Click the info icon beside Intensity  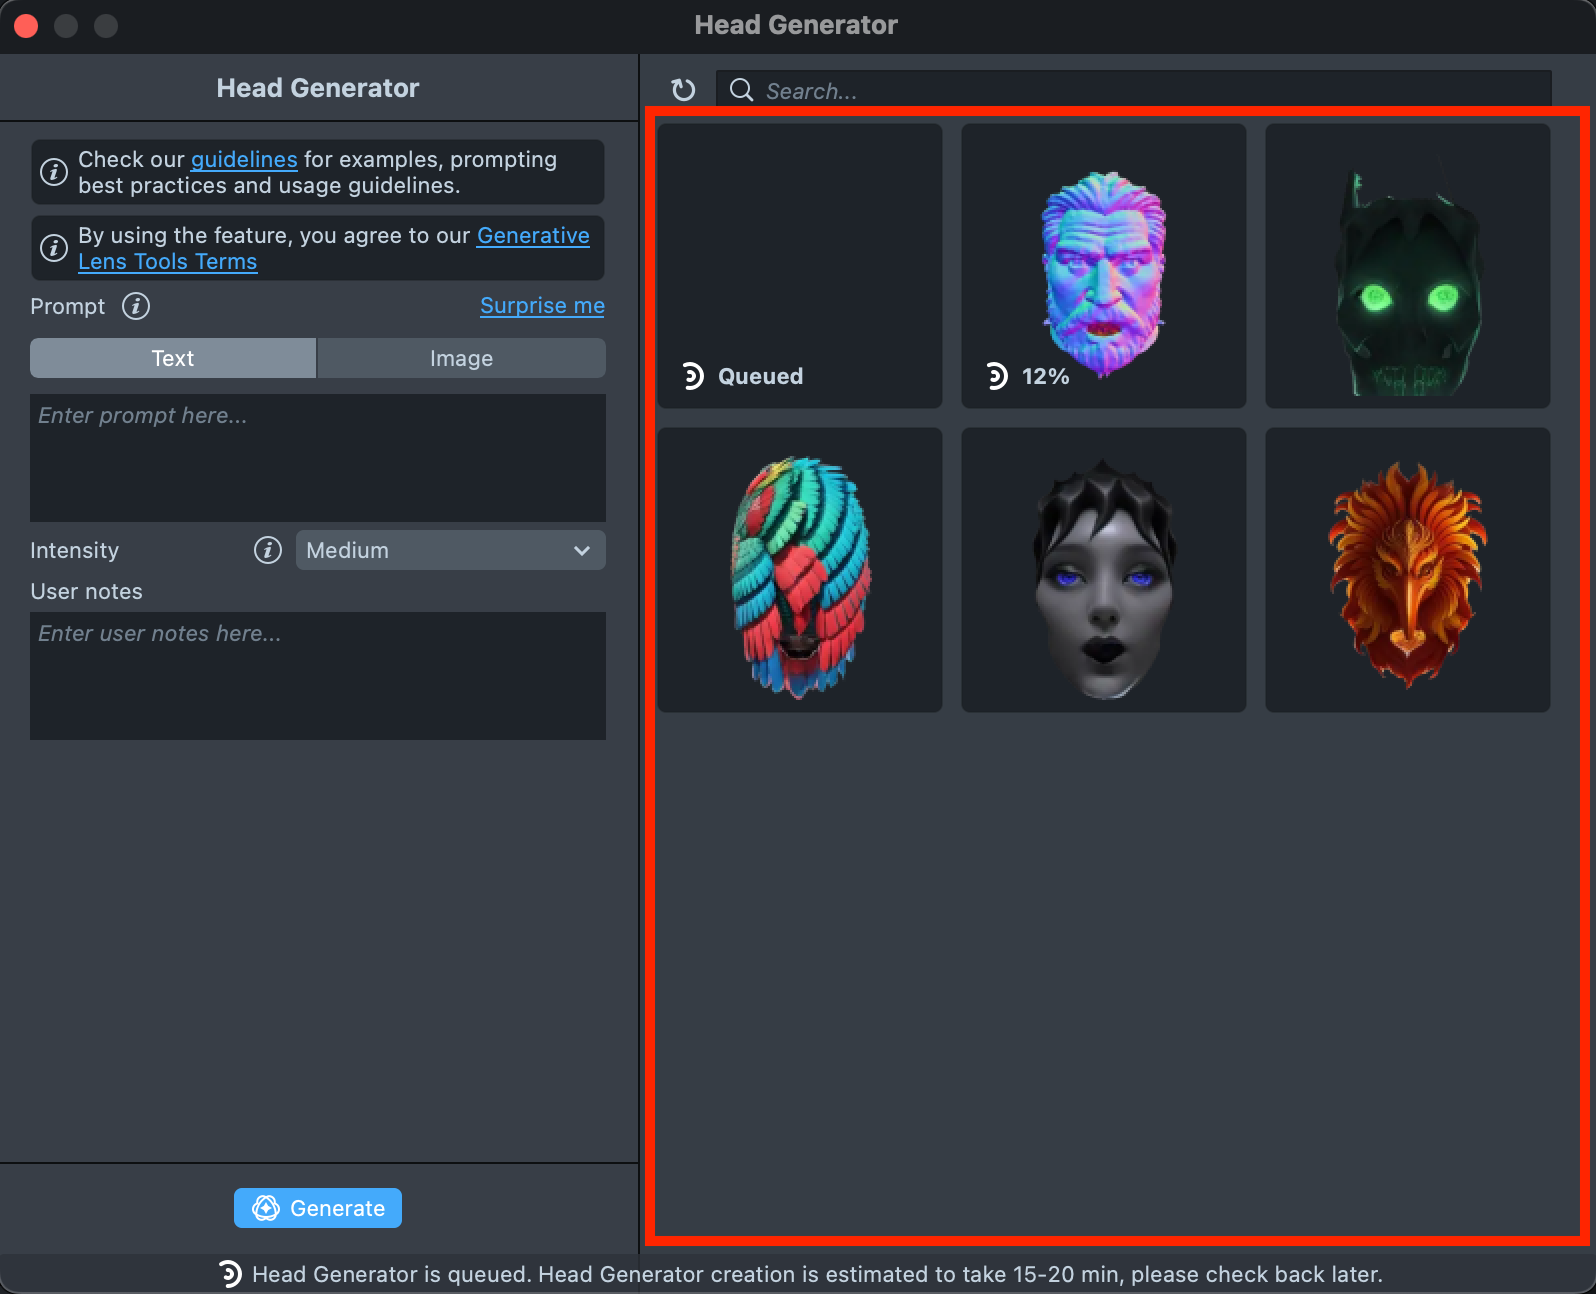click(x=267, y=550)
